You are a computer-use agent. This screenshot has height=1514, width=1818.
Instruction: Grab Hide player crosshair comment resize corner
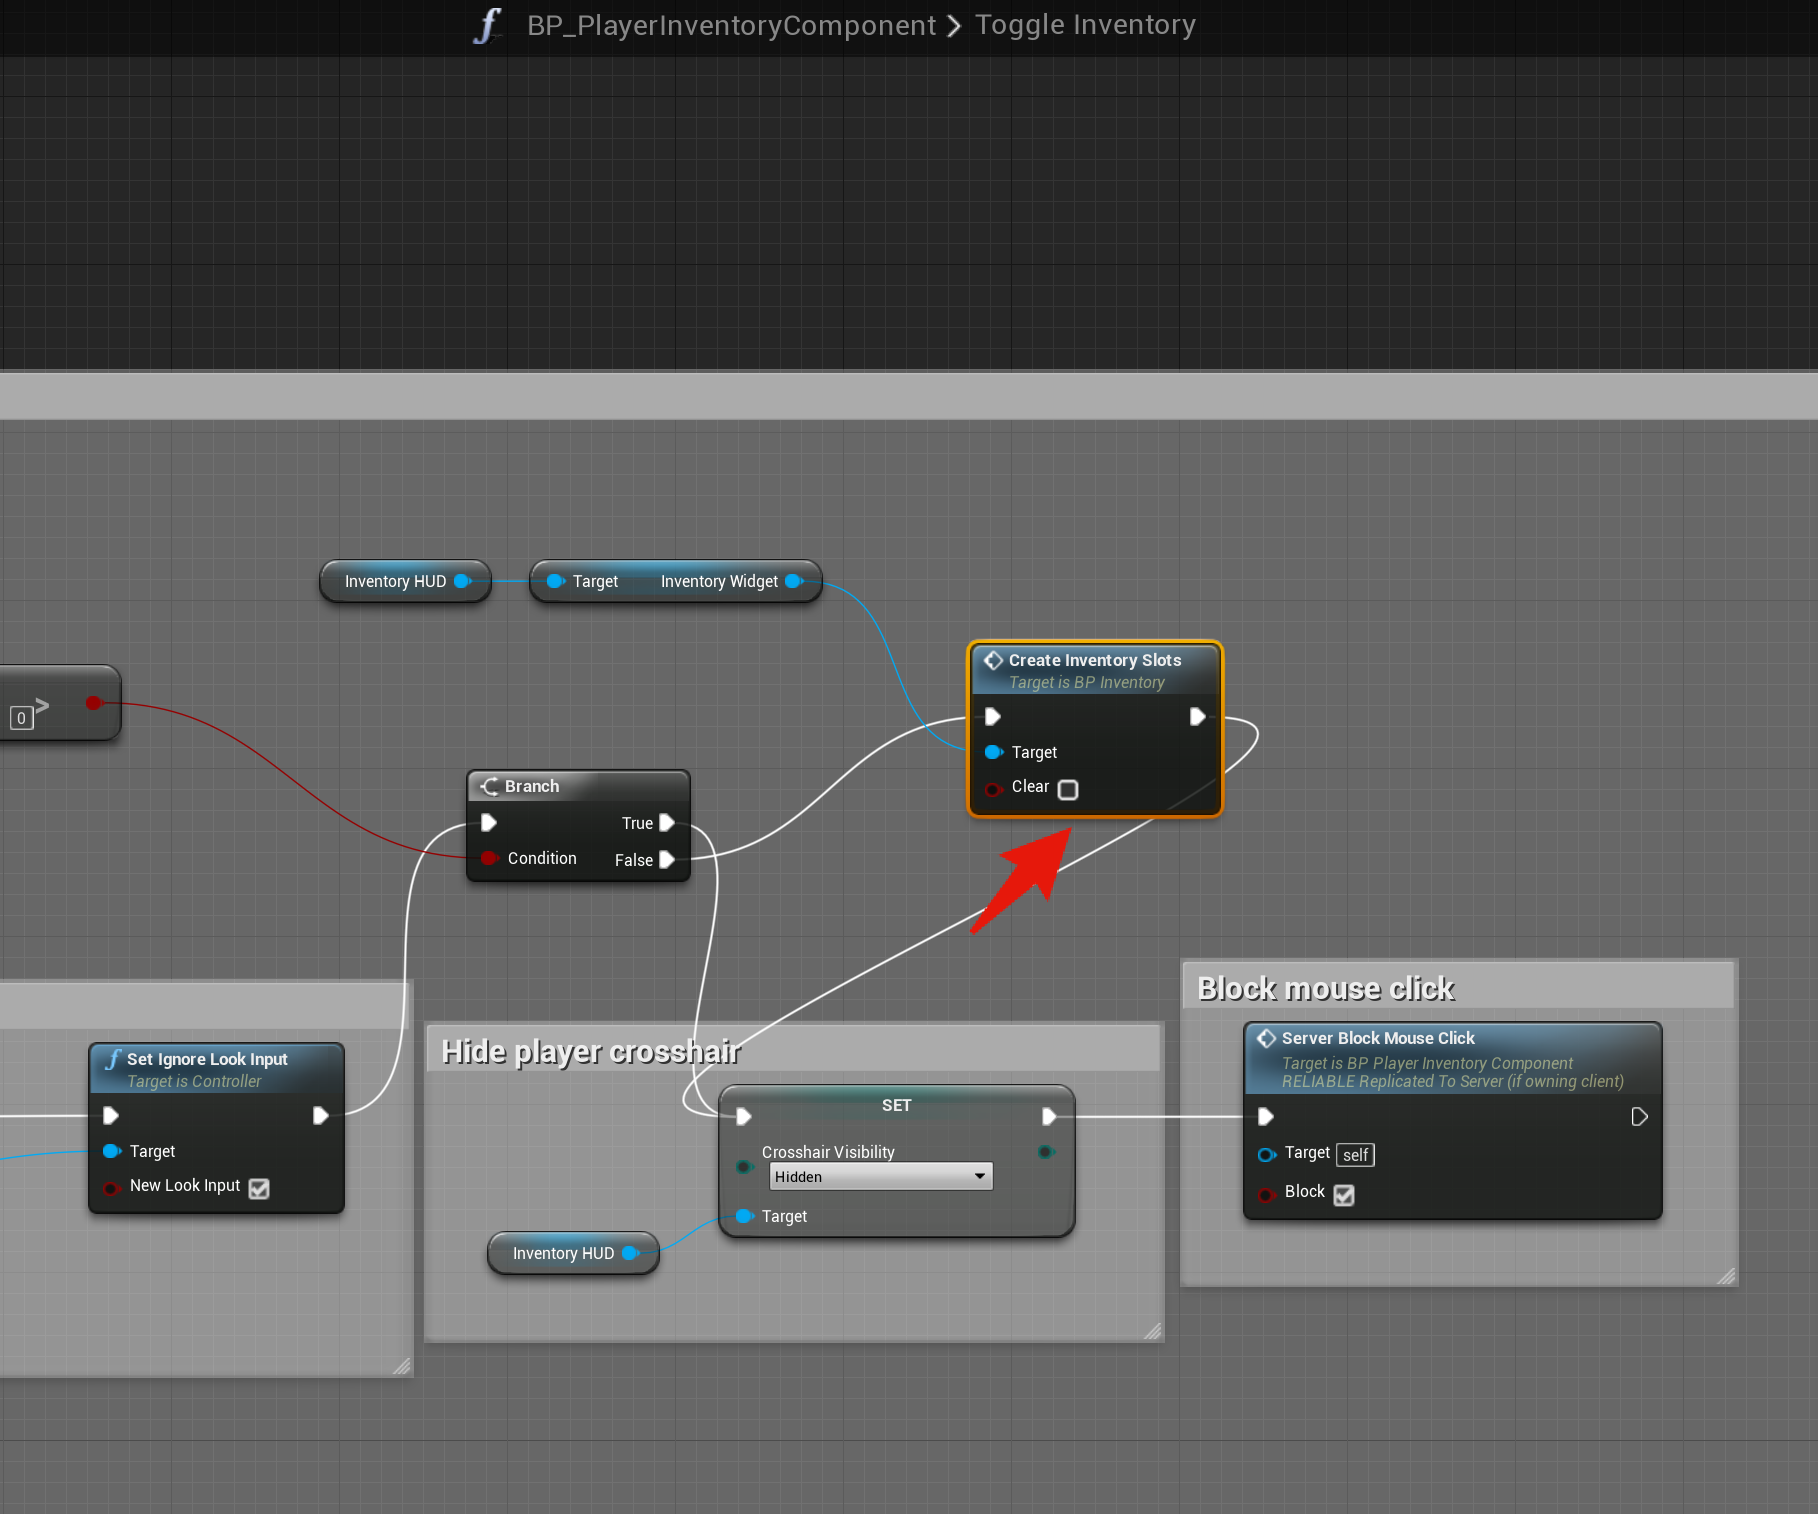(x=1153, y=1331)
